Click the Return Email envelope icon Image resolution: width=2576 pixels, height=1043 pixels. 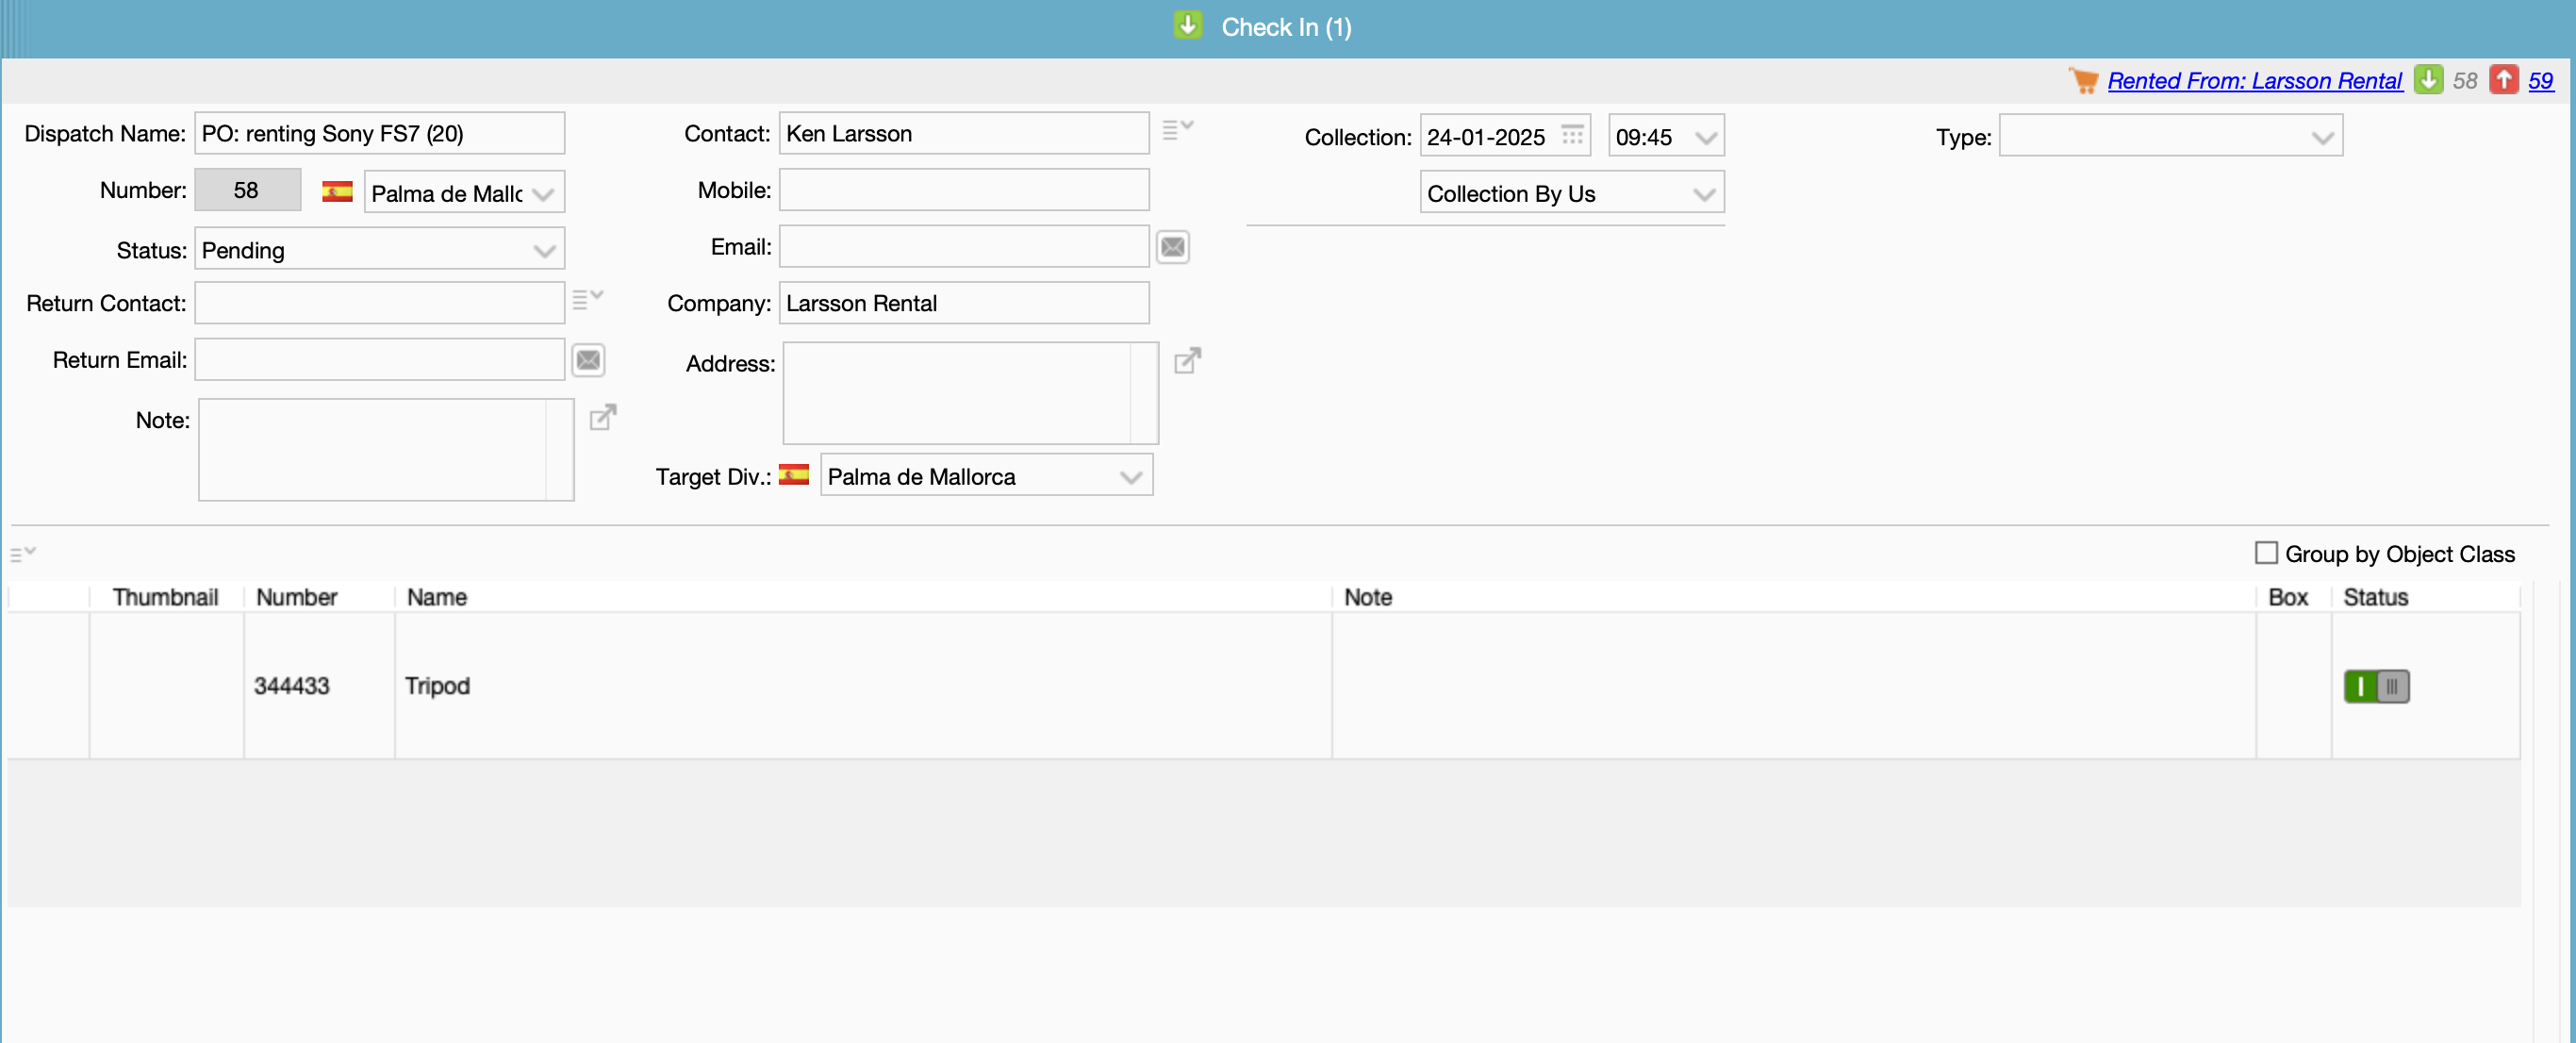(x=588, y=360)
